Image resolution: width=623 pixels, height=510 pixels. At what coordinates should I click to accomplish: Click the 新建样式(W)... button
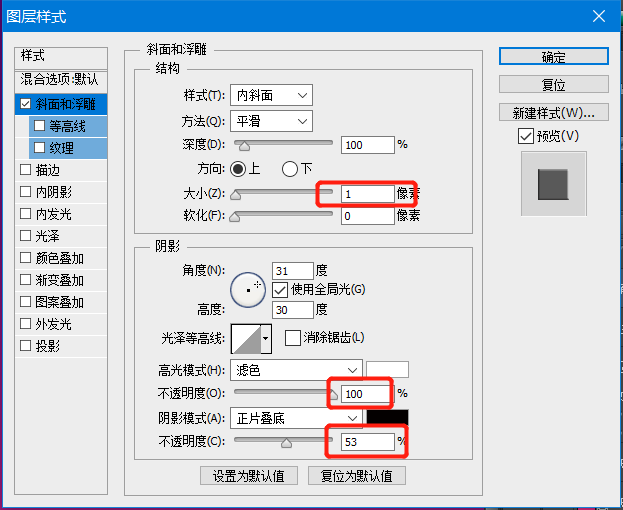click(x=553, y=112)
